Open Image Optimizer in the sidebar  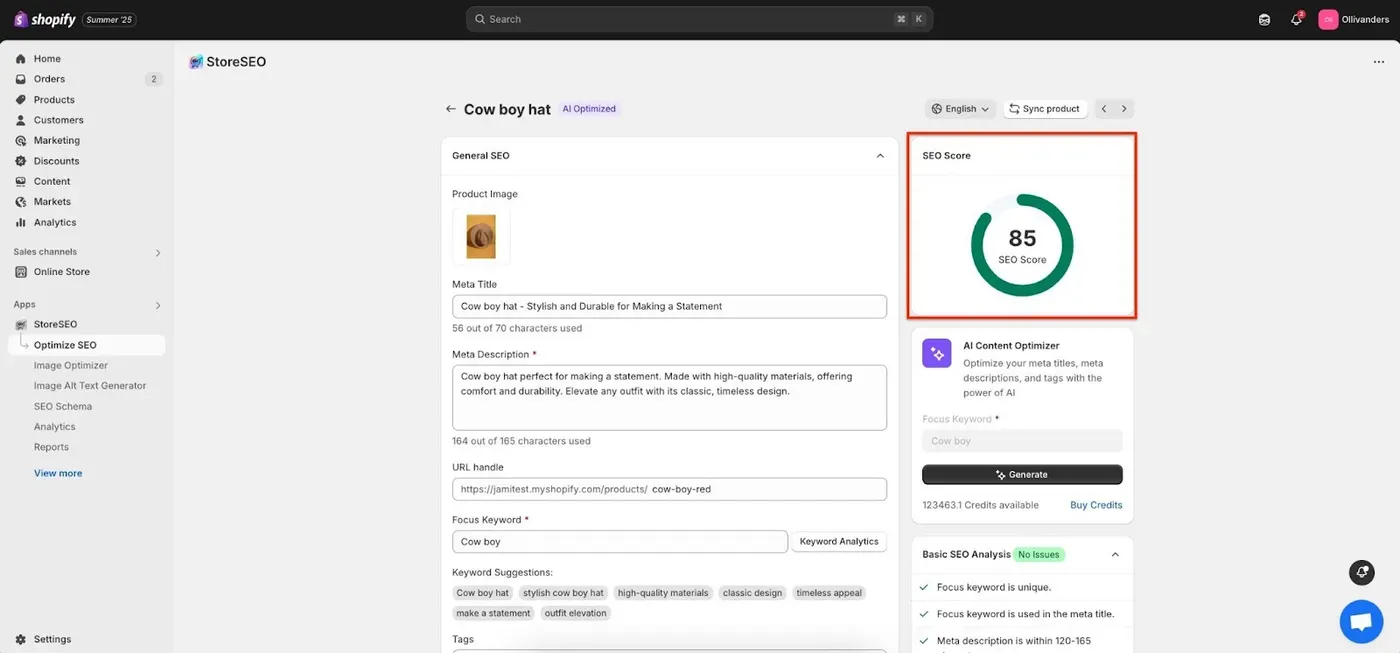(x=71, y=365)
